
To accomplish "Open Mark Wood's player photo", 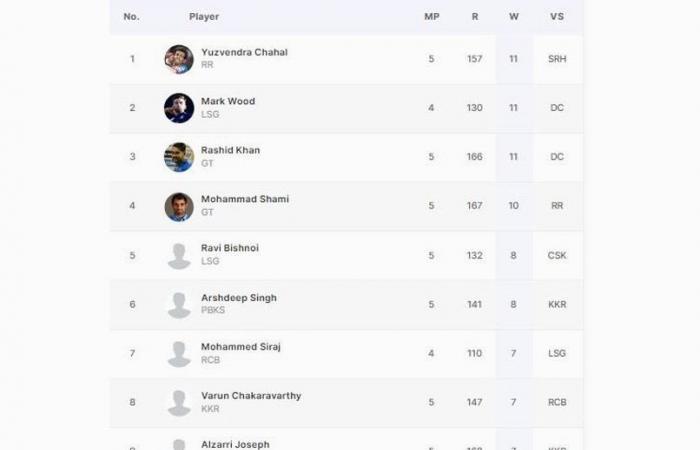I will tap(179, 108).
